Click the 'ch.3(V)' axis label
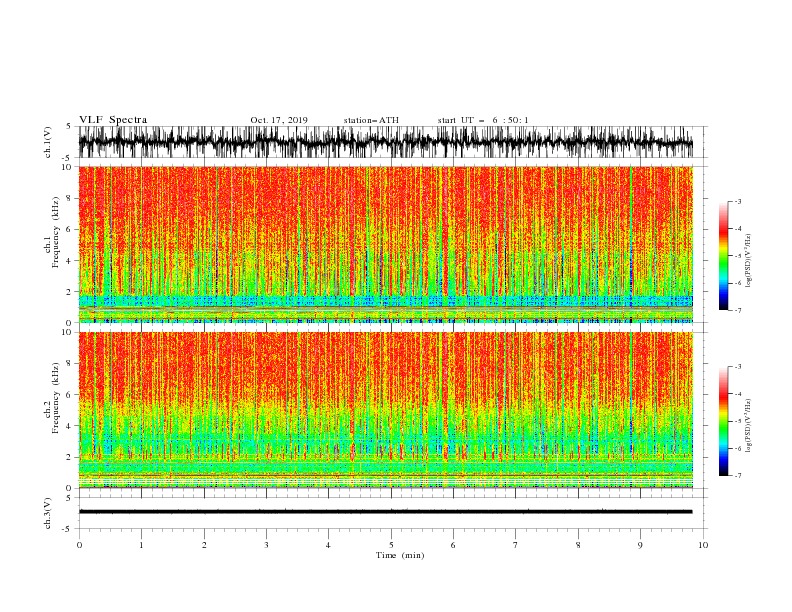The width and height of the screenshot is (792, 612). [x=48, y=513]
